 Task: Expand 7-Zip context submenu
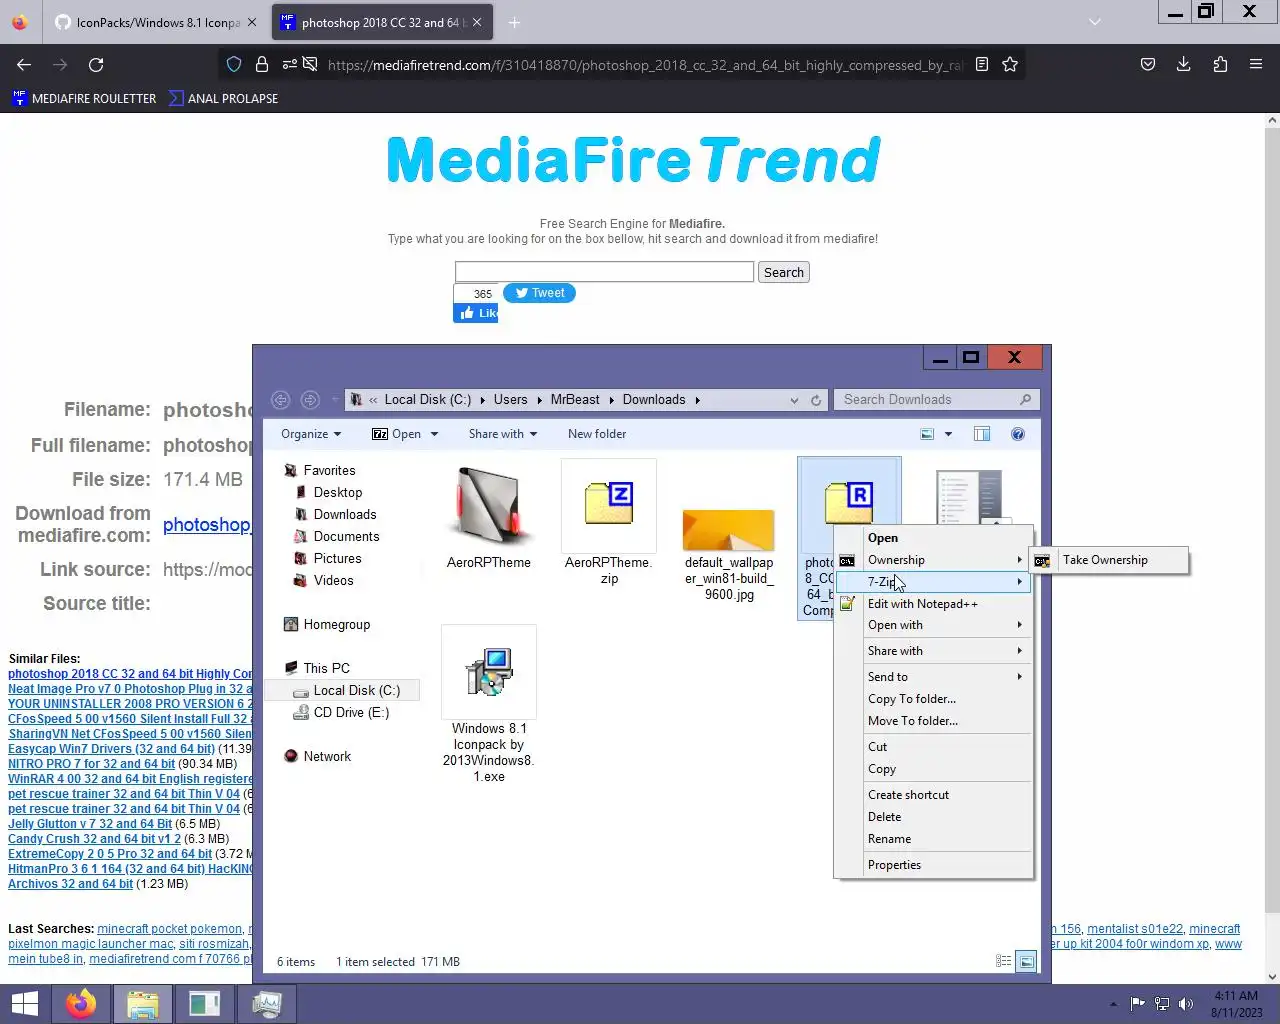pyautogui.click(x=933, y=582)
